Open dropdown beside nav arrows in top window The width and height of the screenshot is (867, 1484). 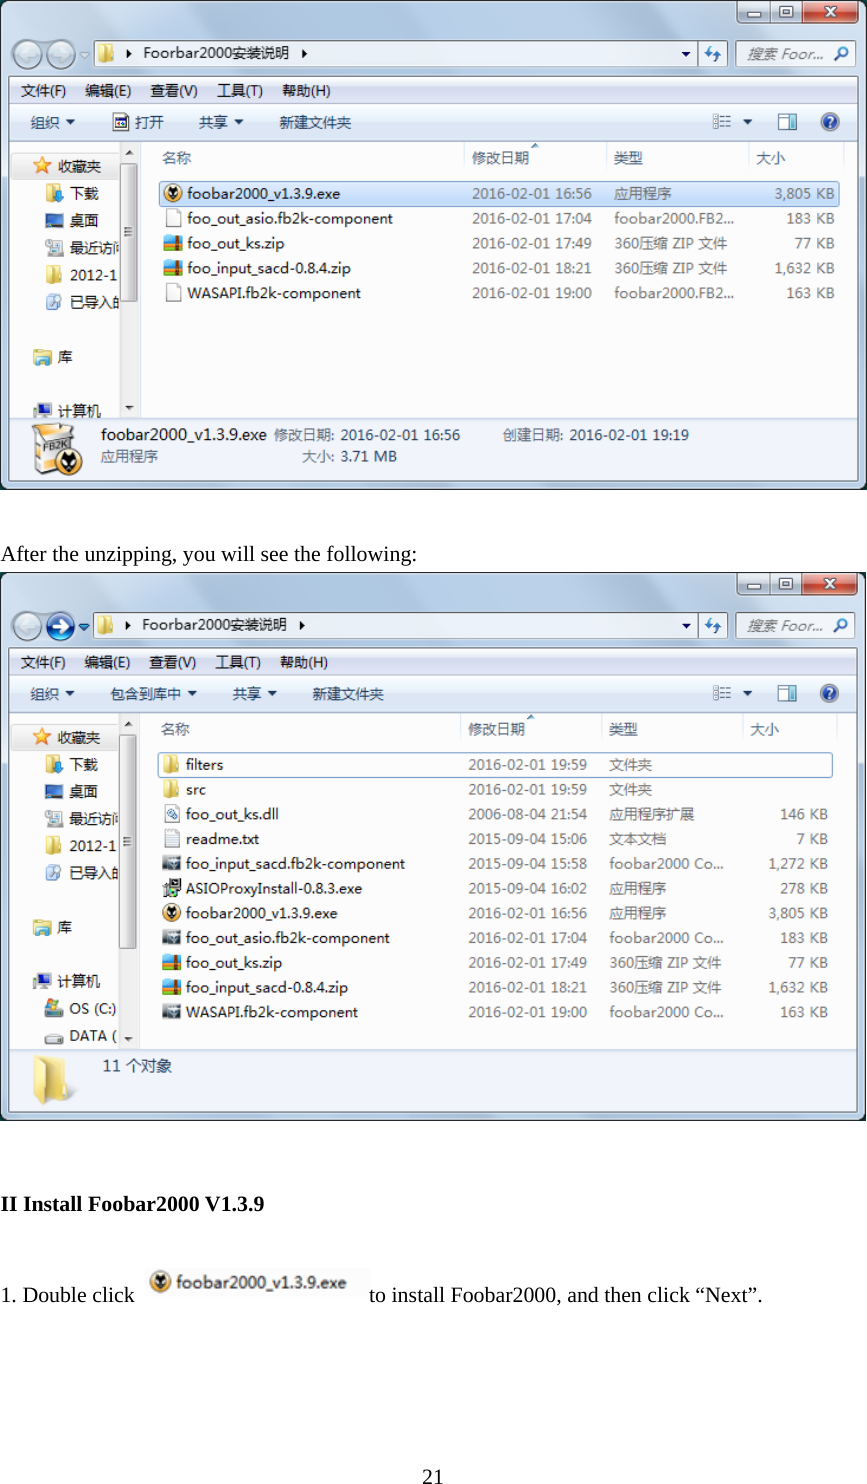click(x=84, y=54)
